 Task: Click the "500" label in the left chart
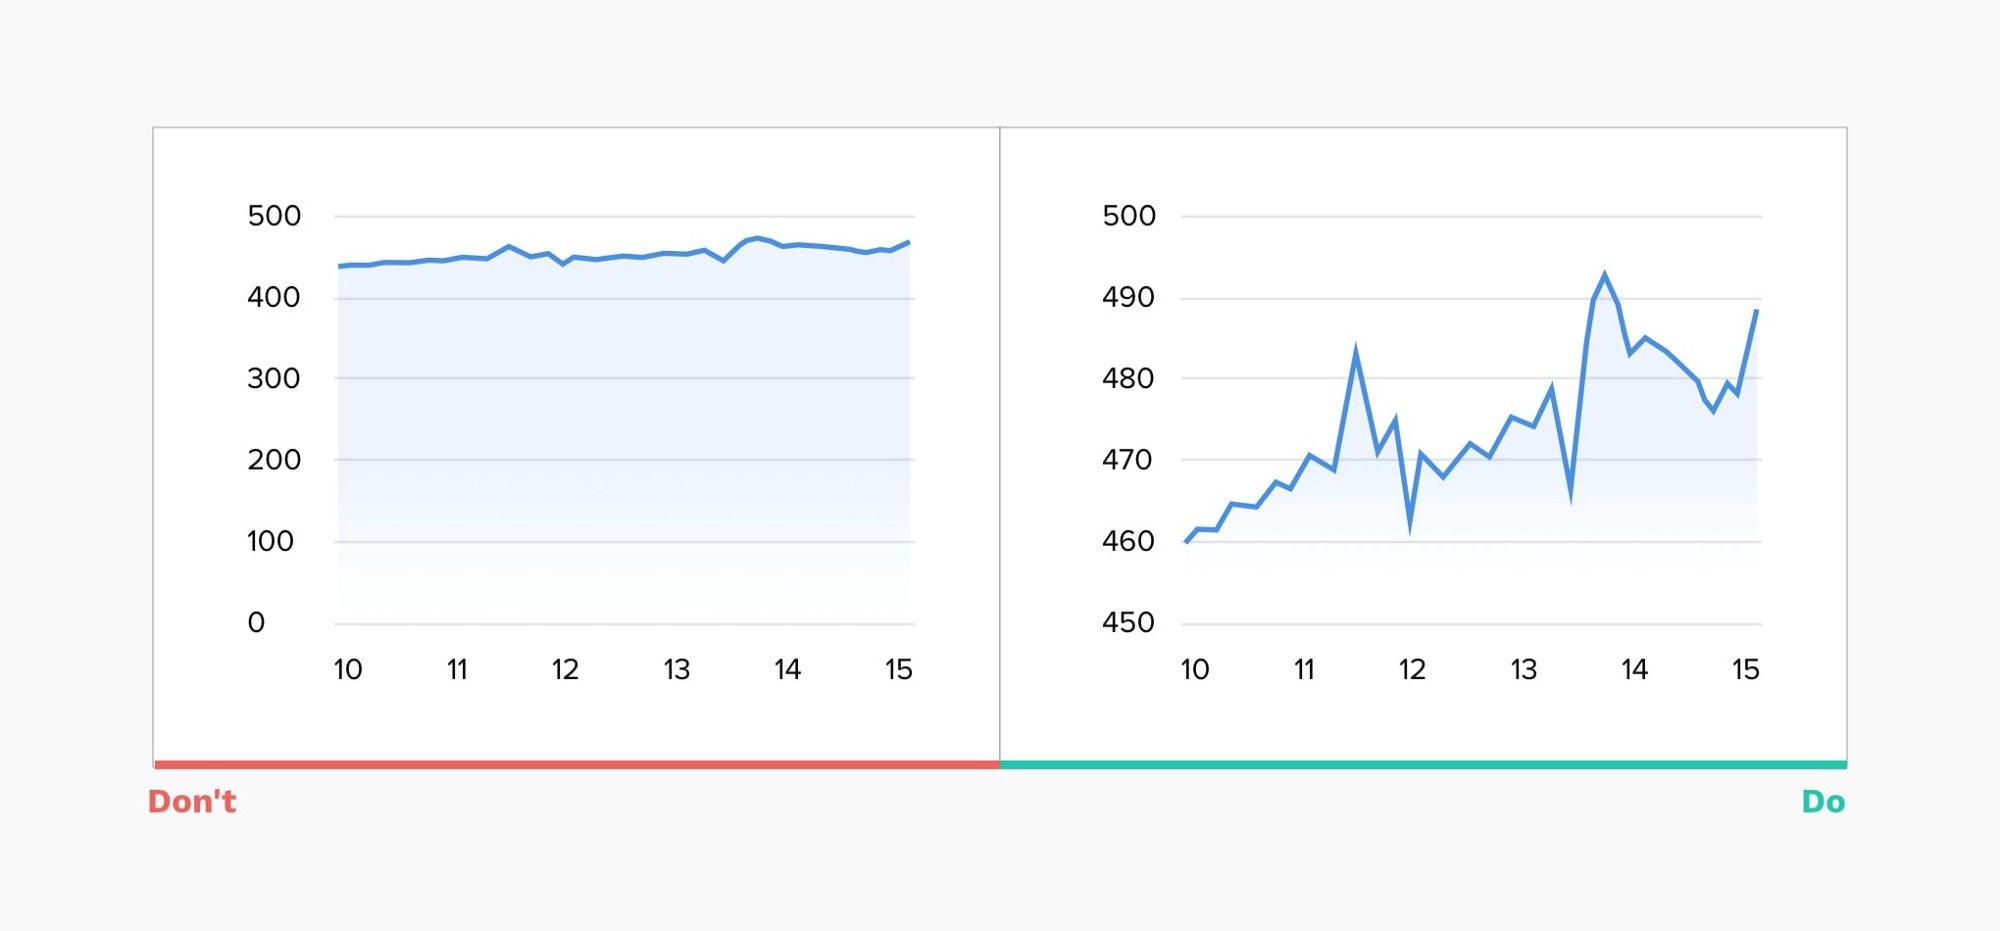tap(274, 216)
